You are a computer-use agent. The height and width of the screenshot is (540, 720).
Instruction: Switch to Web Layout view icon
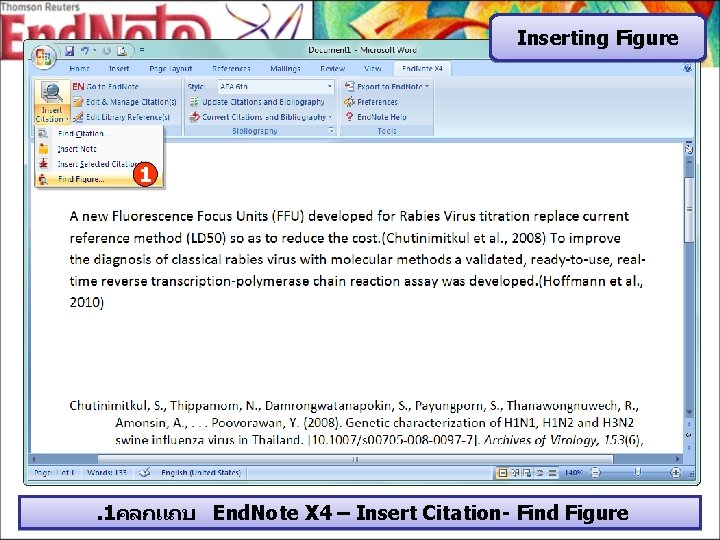528,473
